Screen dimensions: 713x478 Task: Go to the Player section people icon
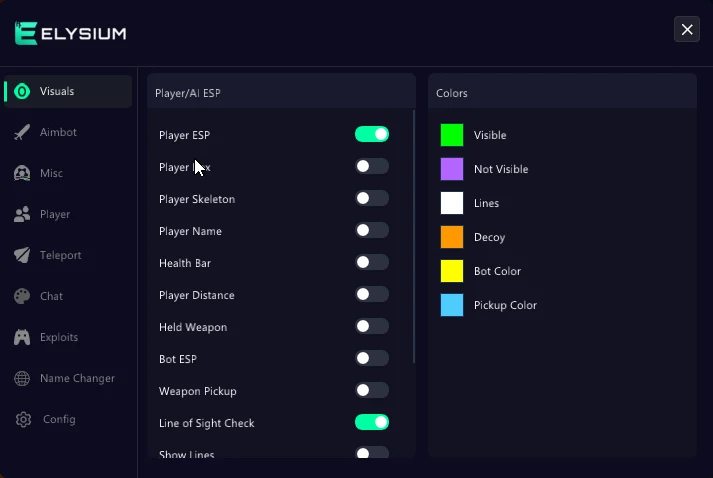pyautogui.click(x=22, y=214)
